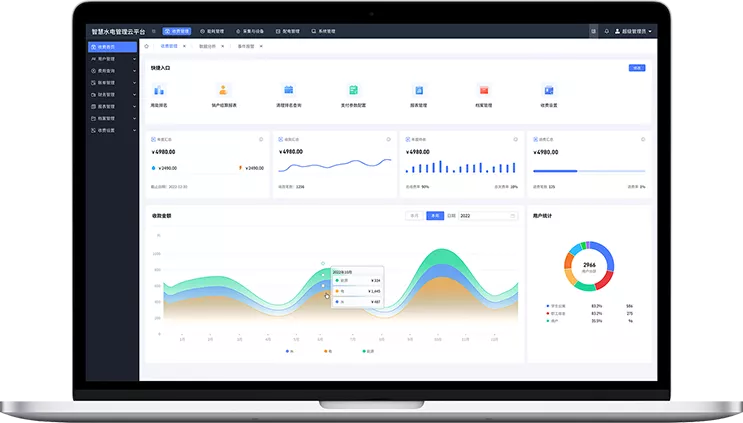Collapse the sidebar with the hamburger icon

click(154, 31)
